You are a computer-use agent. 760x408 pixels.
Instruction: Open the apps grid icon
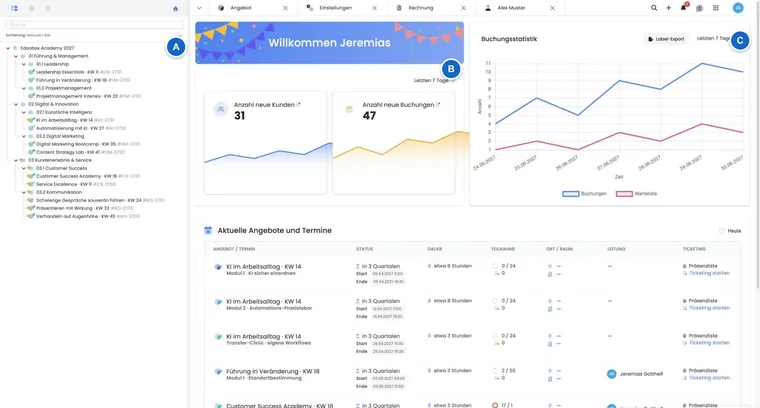(715, 8)
